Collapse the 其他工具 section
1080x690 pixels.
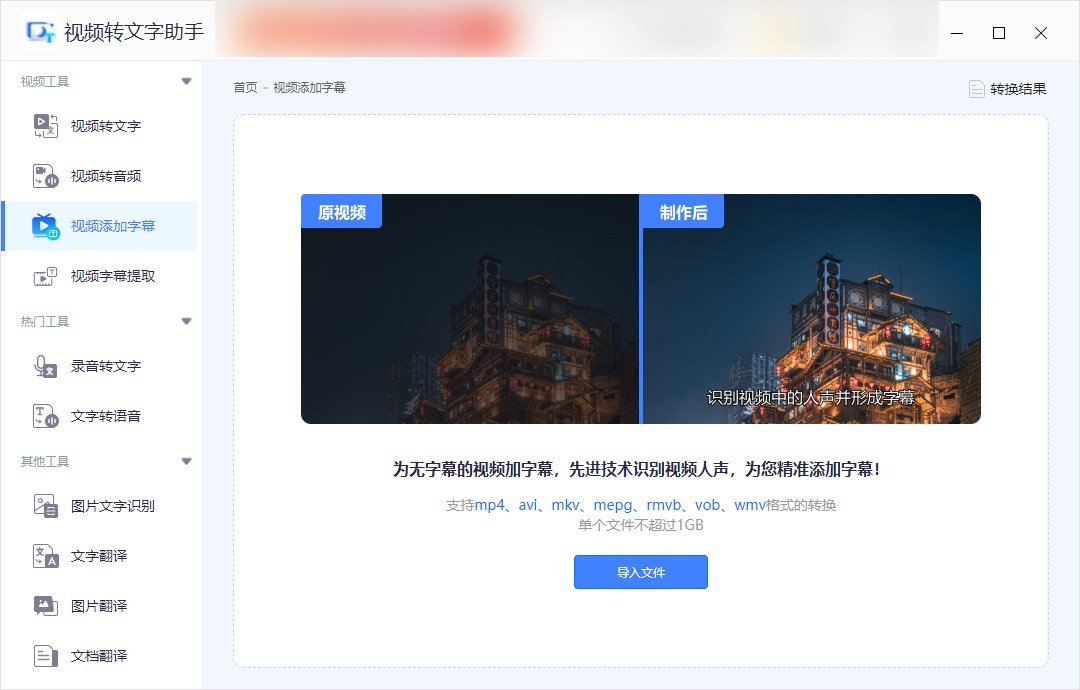186,461
